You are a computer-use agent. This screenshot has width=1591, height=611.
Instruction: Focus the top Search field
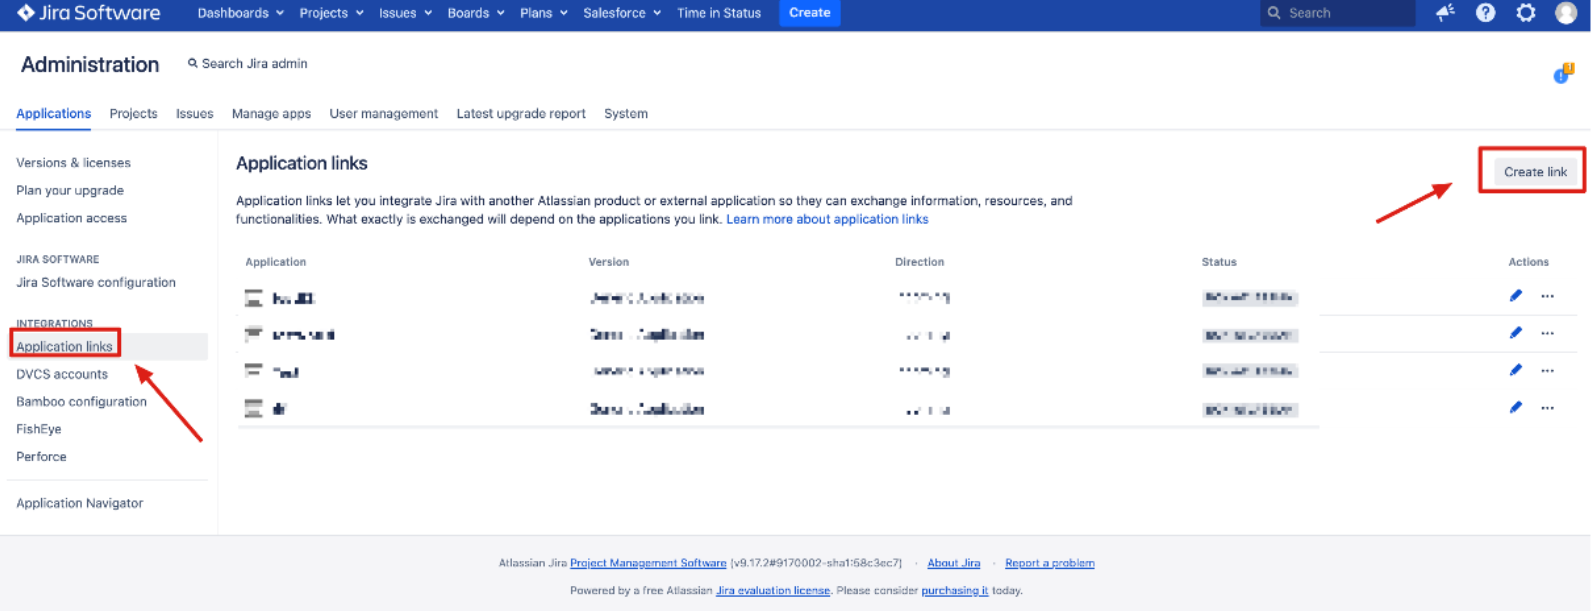[x=1337, y=13]
